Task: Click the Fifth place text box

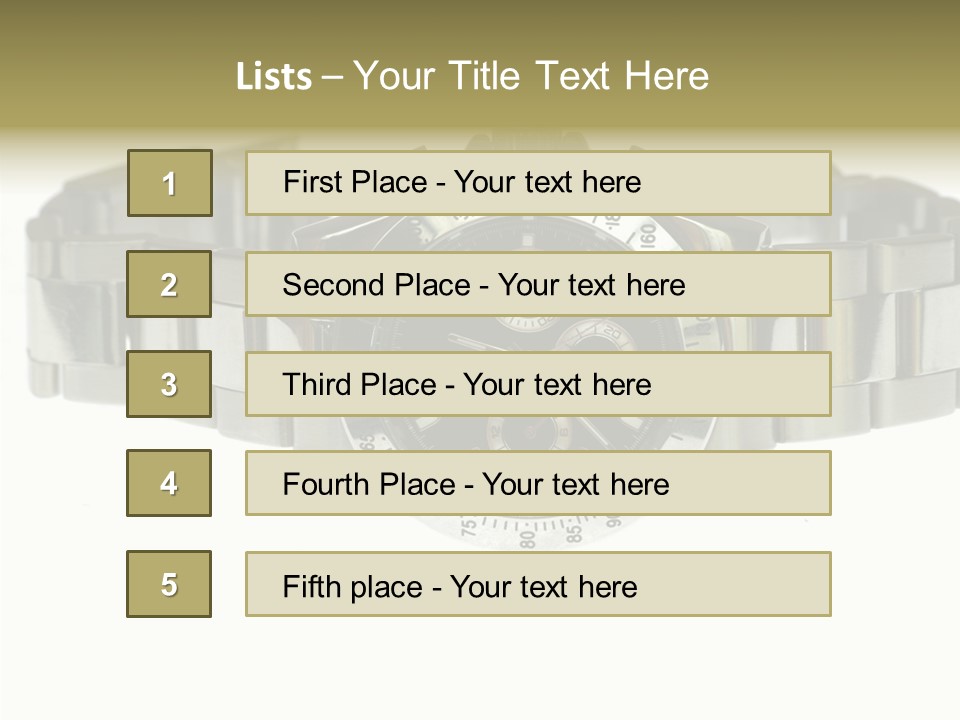Action: (x=538, y=584)
